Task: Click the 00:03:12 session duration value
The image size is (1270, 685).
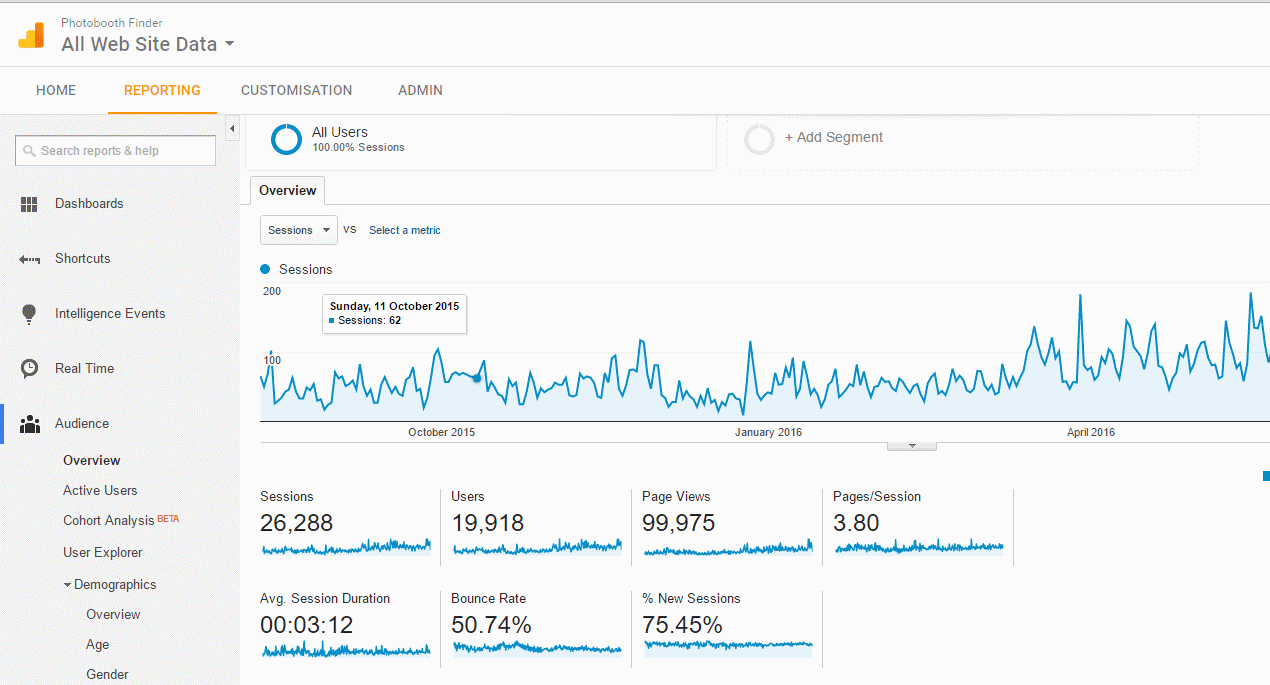Action: tap(307, 625)
